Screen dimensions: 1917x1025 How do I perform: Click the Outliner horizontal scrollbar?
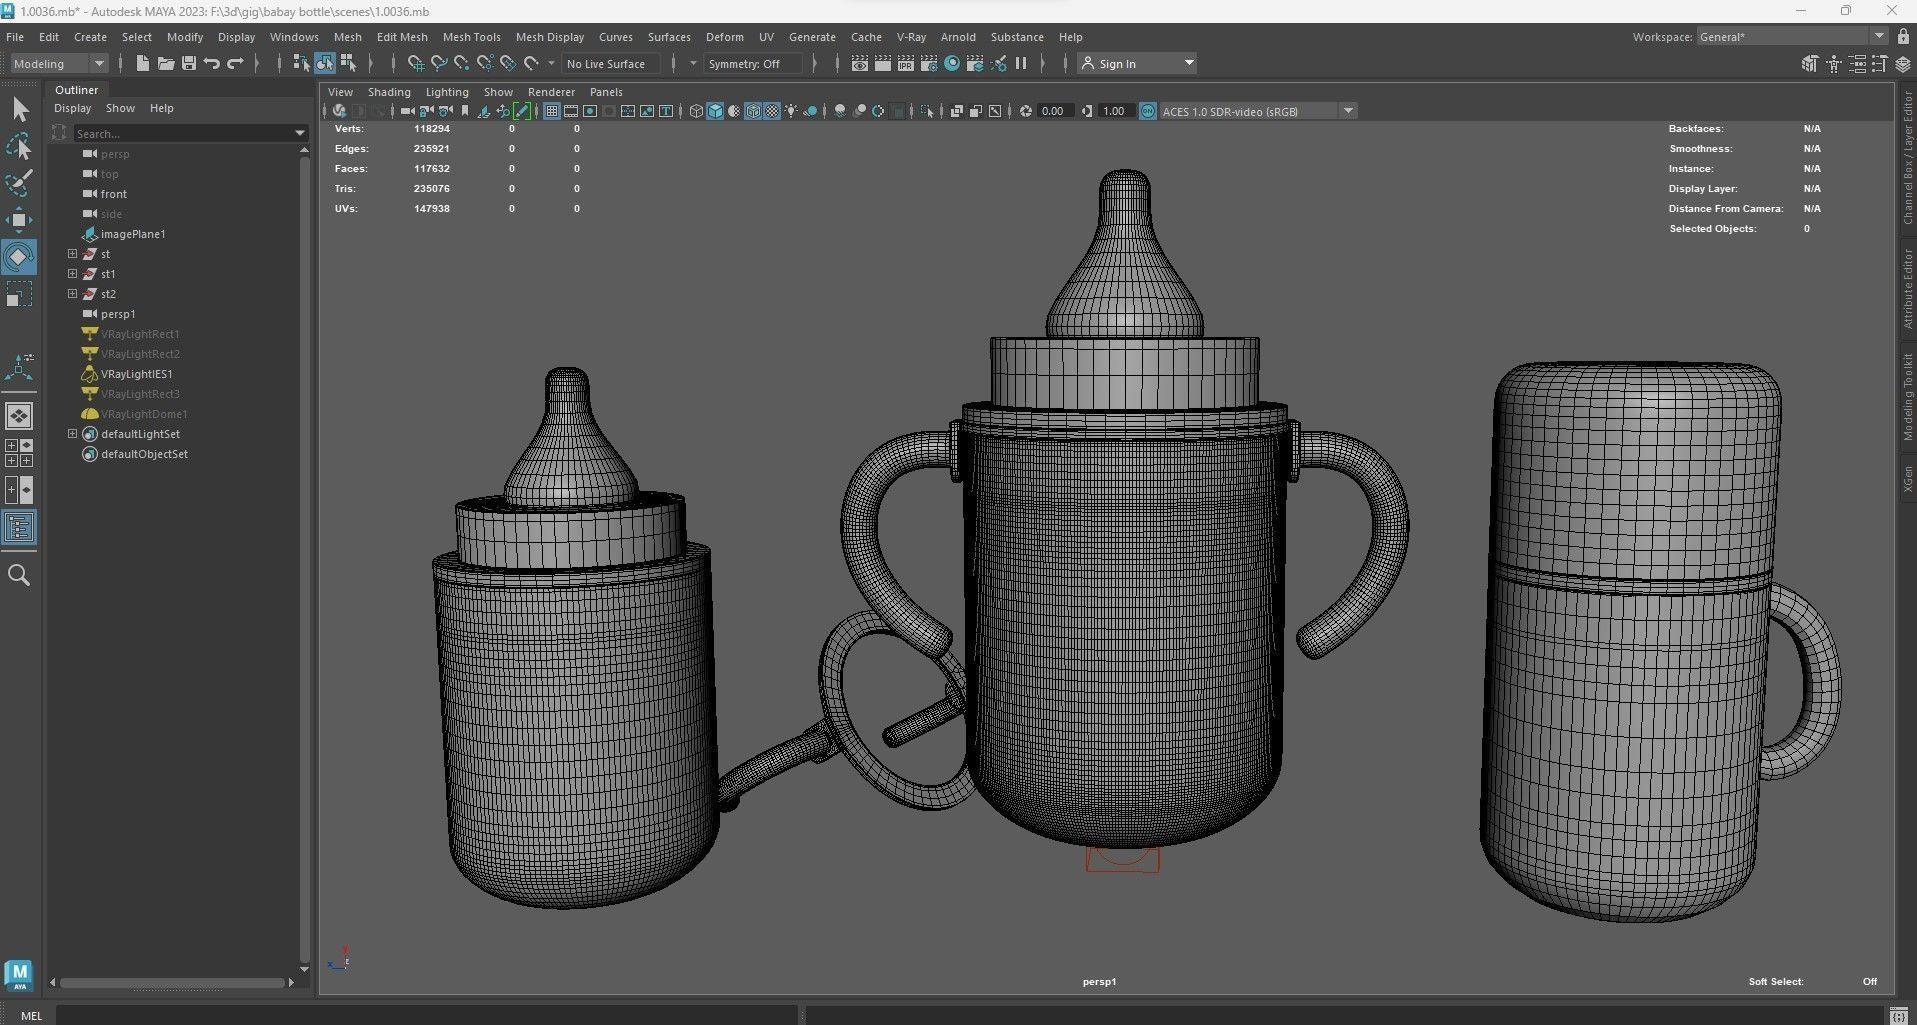click(172, 982)
